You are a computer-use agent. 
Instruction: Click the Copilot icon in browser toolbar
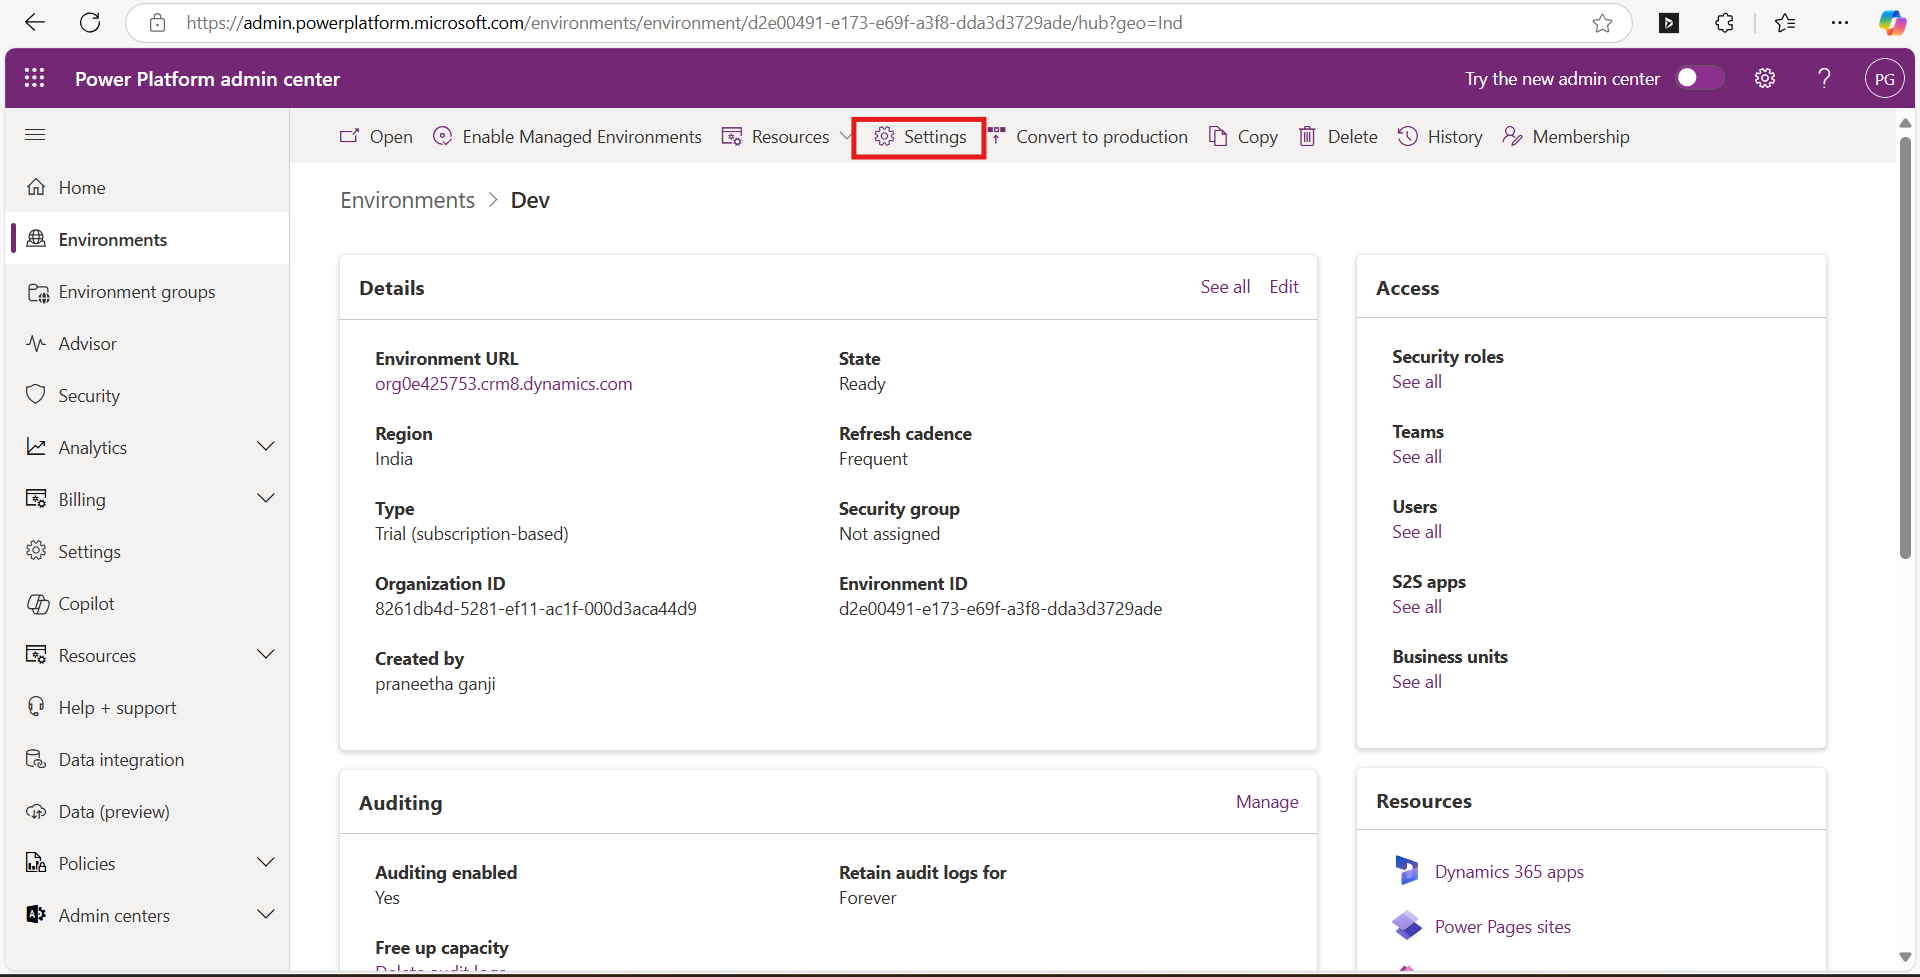point(1891,23)
